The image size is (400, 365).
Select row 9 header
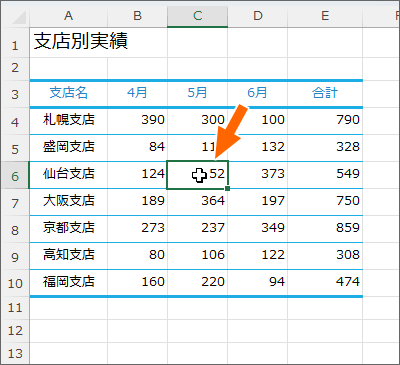coord(15,256)
